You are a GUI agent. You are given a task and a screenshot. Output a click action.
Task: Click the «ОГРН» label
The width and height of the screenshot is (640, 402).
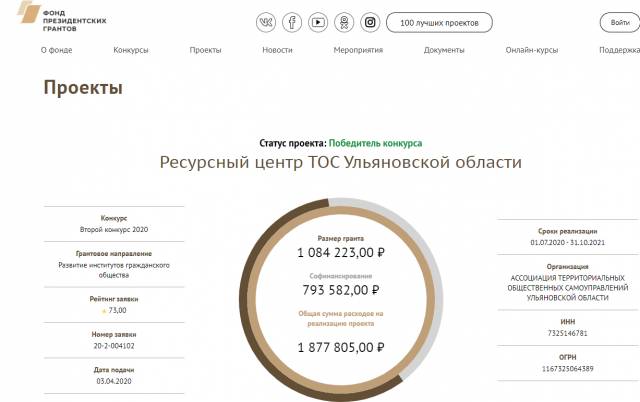click(567, 357)
